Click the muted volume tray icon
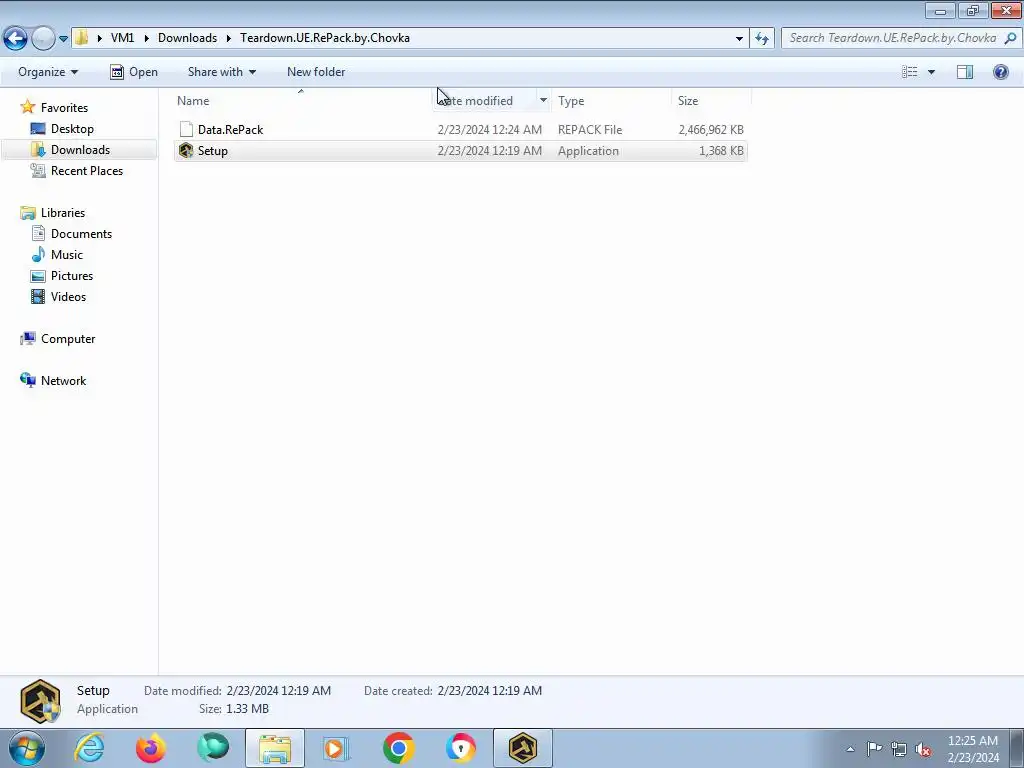This screenshot has width=1024, height=768. (923, 749)
